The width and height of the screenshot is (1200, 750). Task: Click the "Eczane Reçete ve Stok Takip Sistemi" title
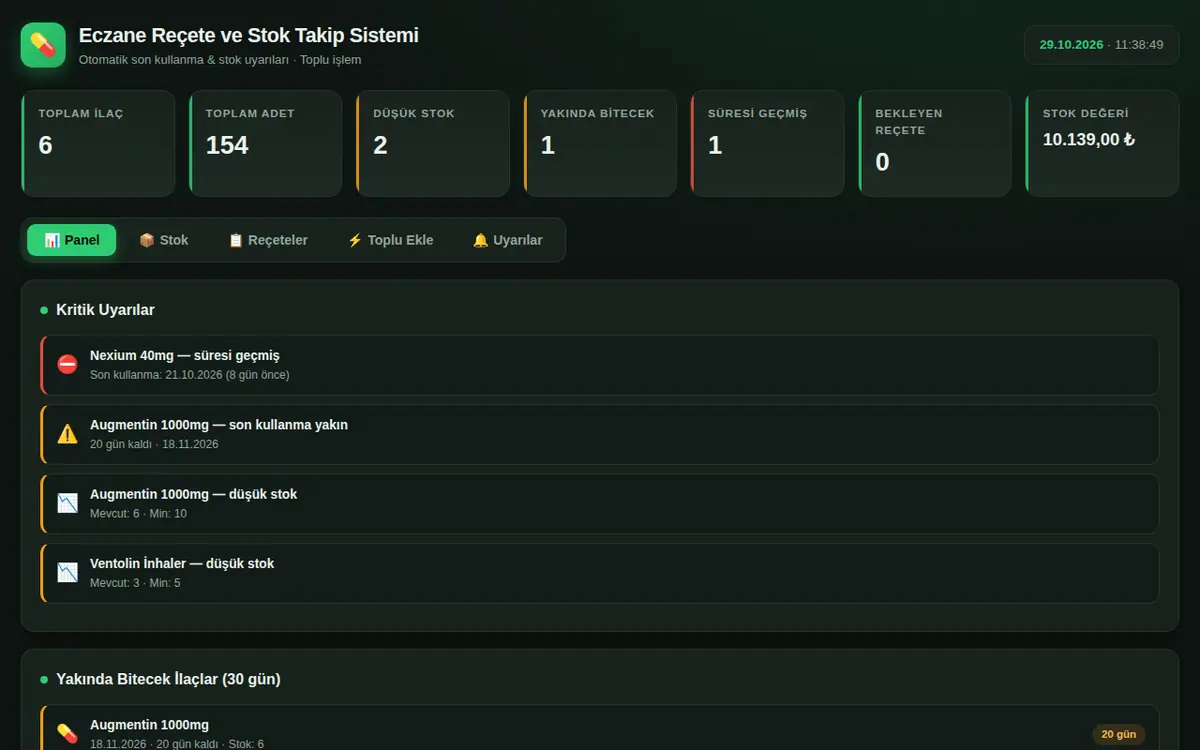249,35
